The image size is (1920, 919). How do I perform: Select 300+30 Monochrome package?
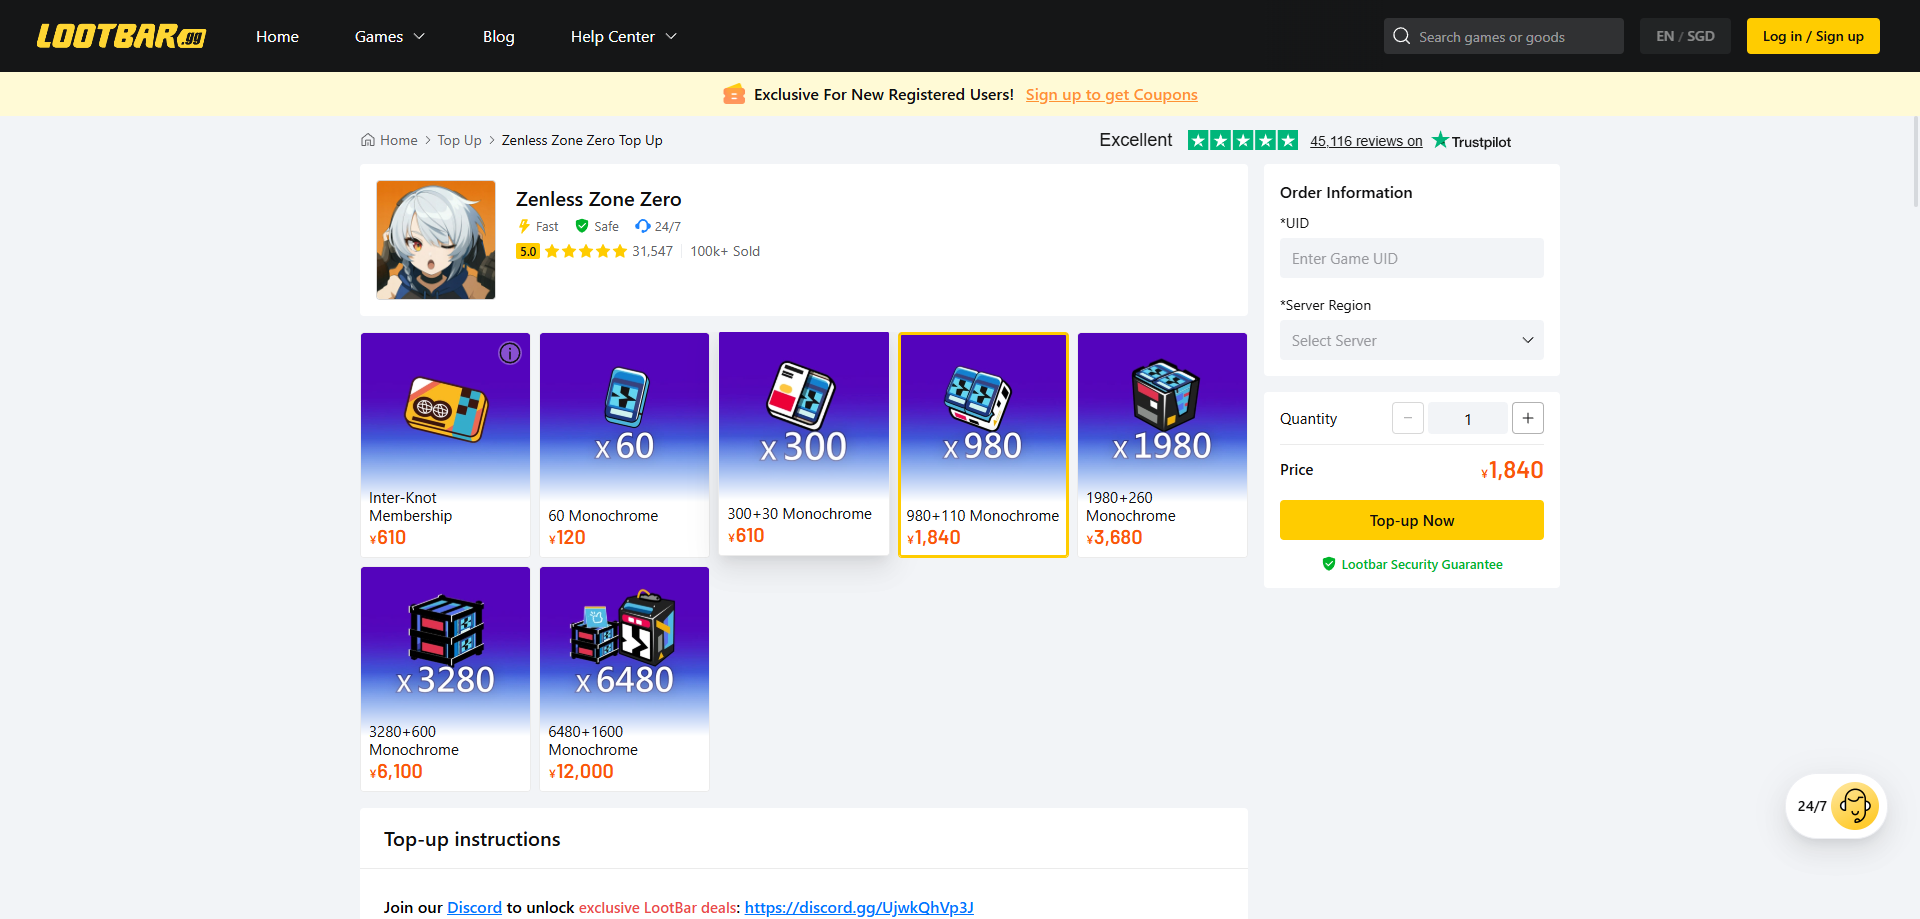[804, 443]
